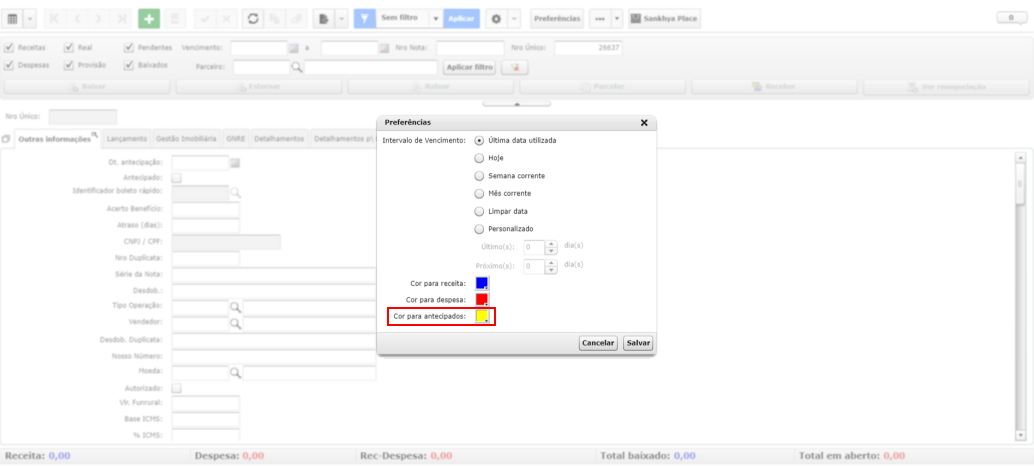The width and height of the screenshot is (1034, 467).
Task: Open the export document dropdown arrow
Action: point(341,19)
